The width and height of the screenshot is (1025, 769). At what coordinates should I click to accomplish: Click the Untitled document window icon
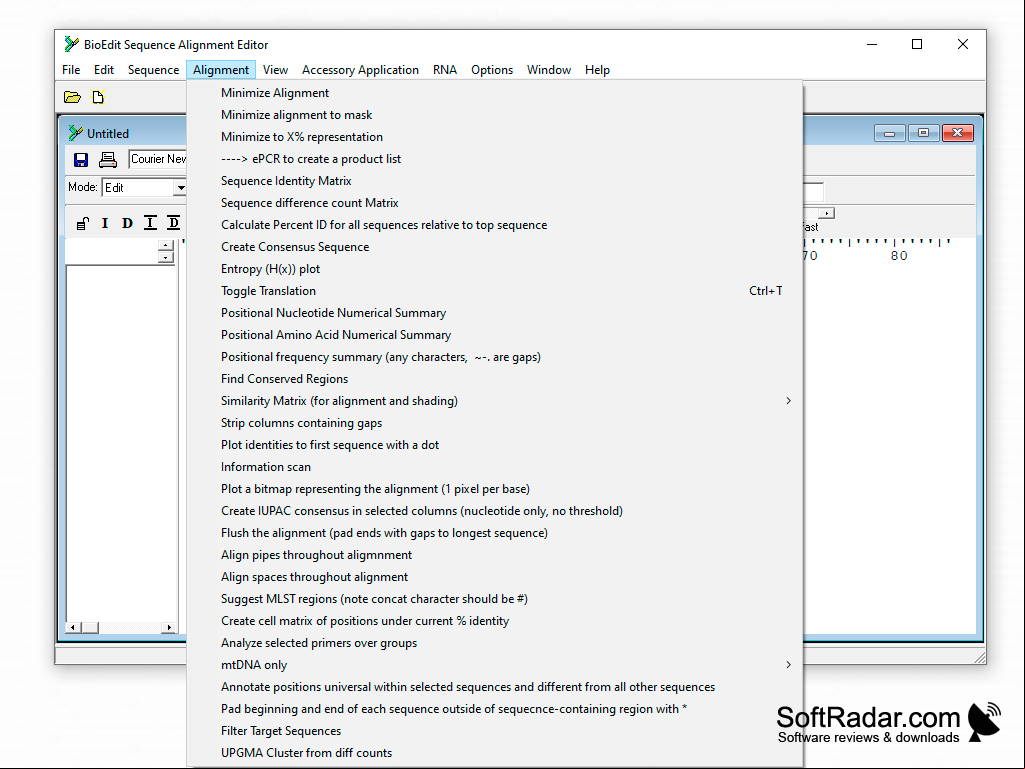point(76,133)
